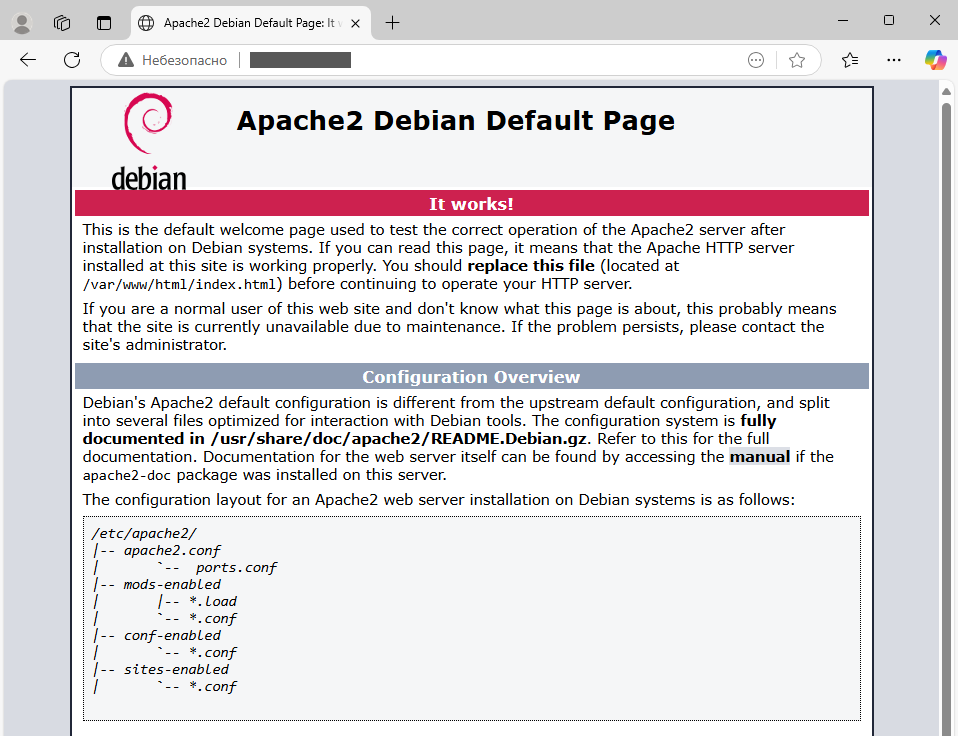Open a new tab with plus button
Viewport: 958px width, 736px height.
(392, 23)
